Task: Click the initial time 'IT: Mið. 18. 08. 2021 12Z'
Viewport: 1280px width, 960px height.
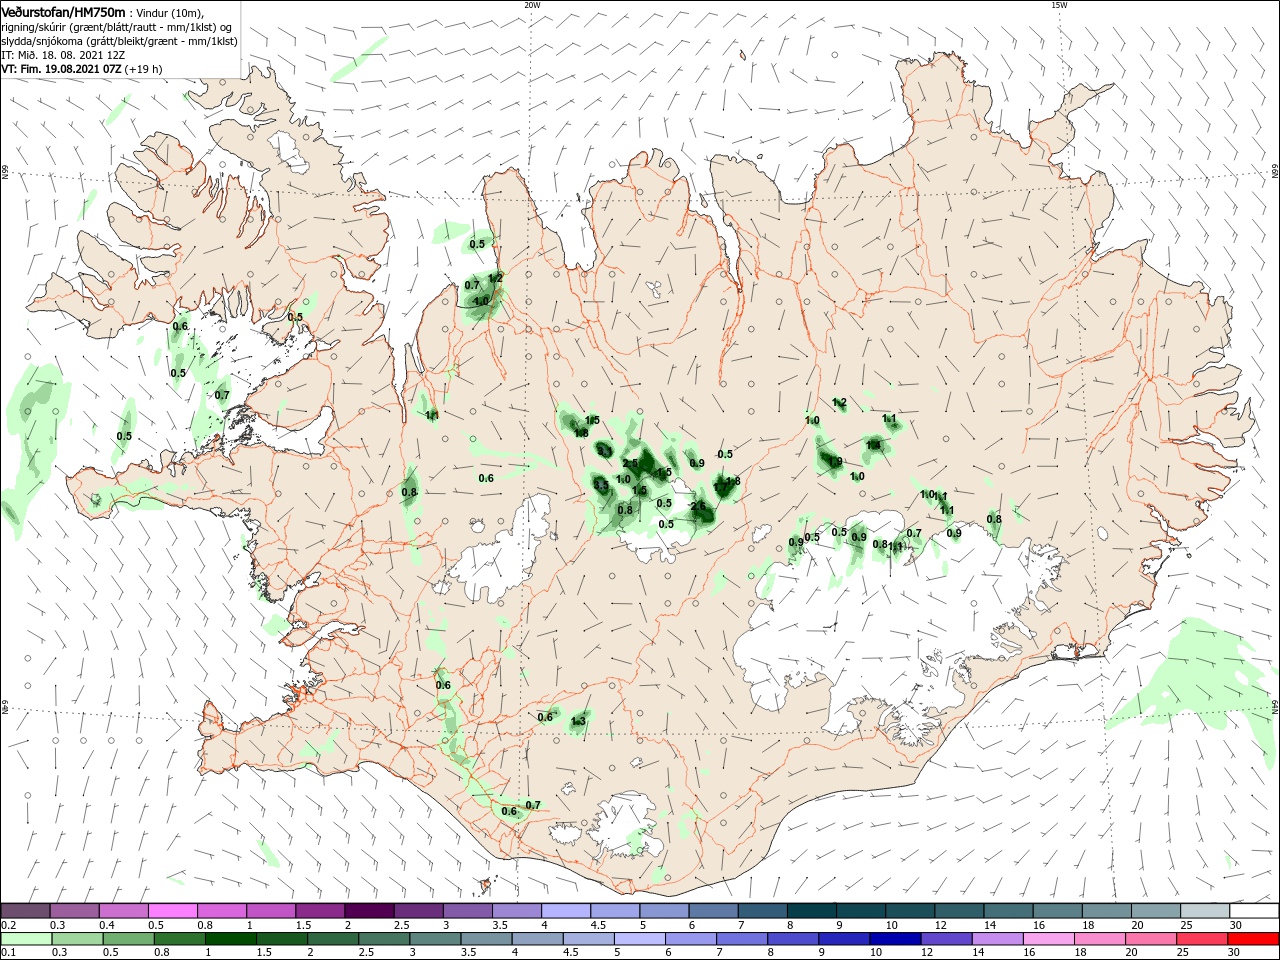Action: point(64,55)
